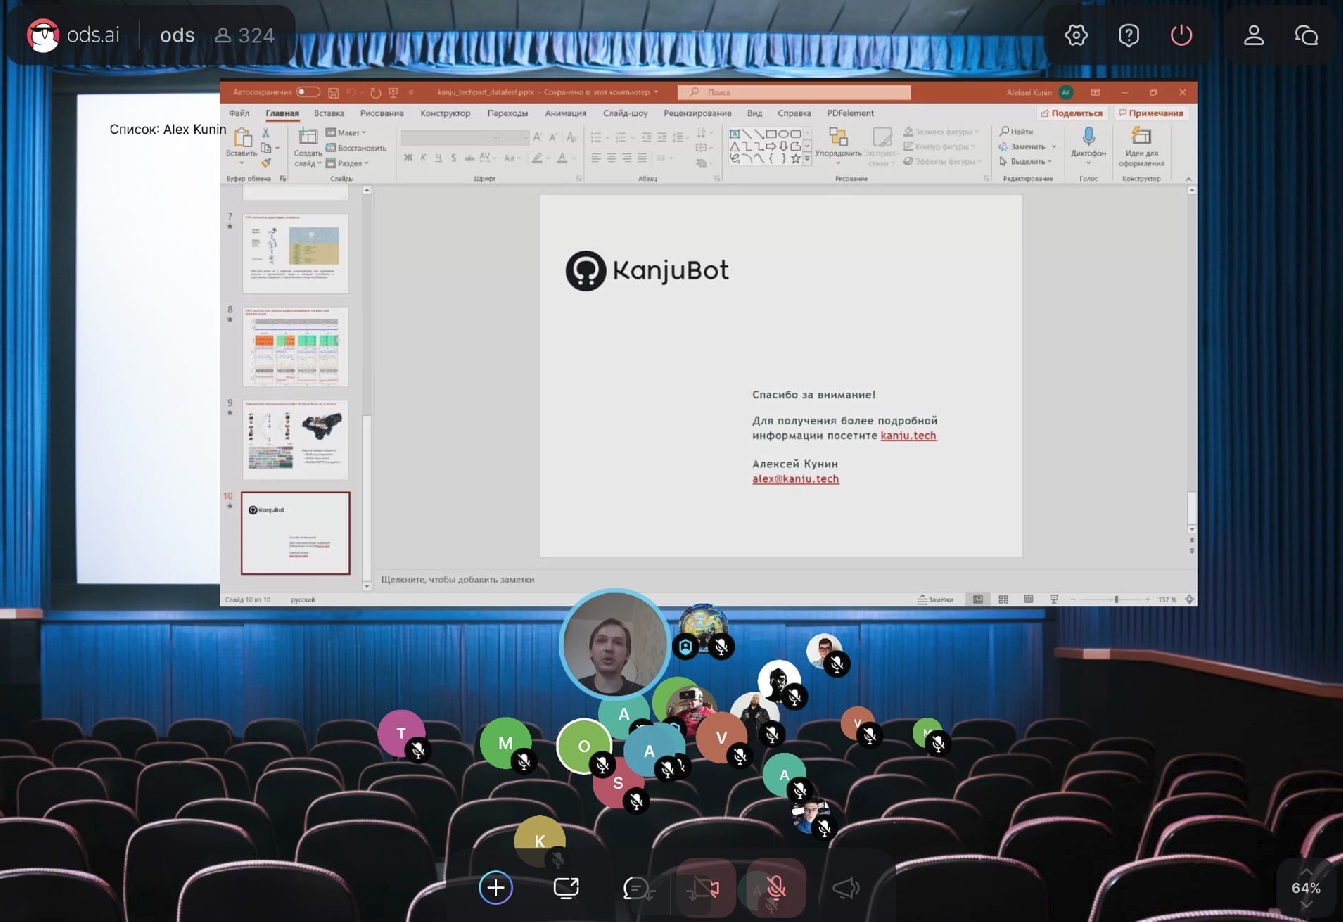The image size is (1343, 922).
Task: Open the Выделить dropdown
Action: 1026,161
